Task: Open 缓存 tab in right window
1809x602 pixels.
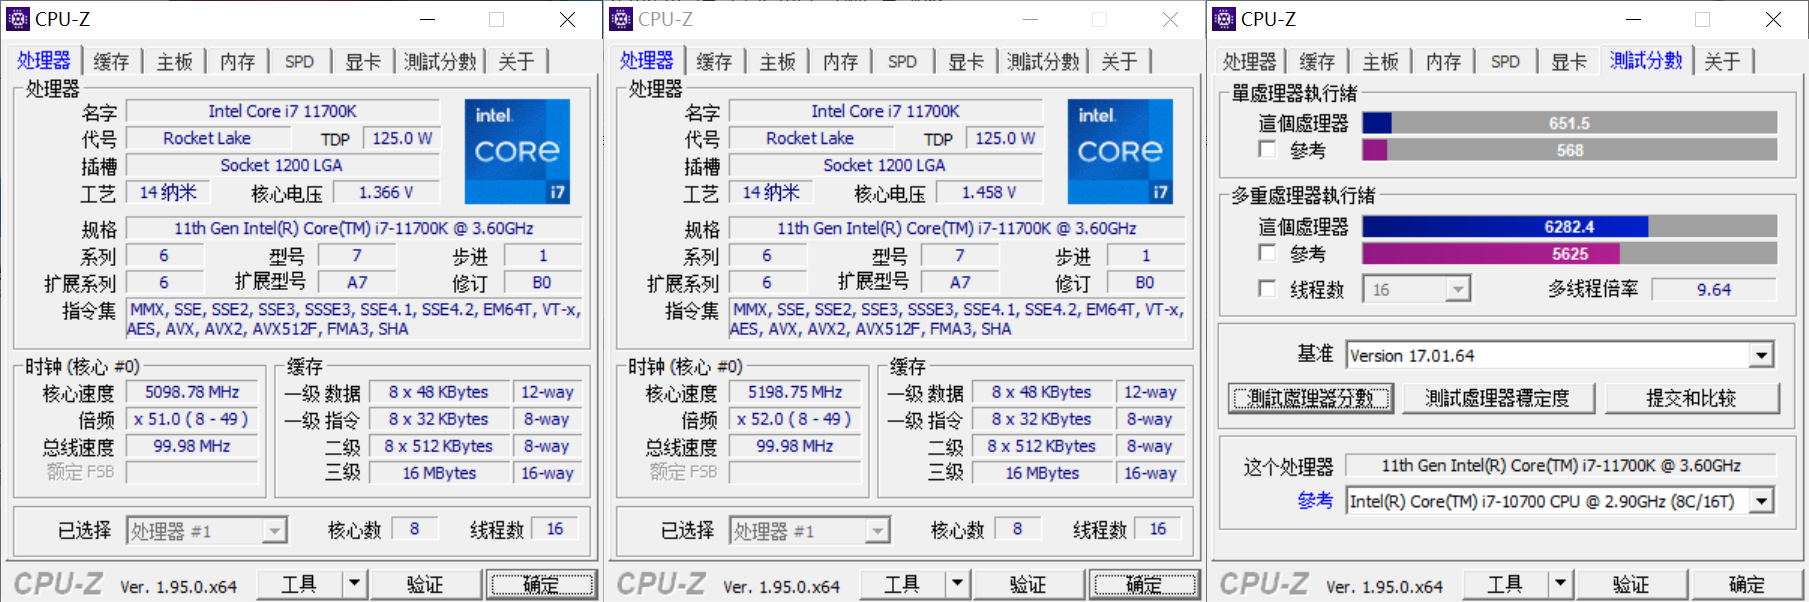Action: coord(1317,62)
